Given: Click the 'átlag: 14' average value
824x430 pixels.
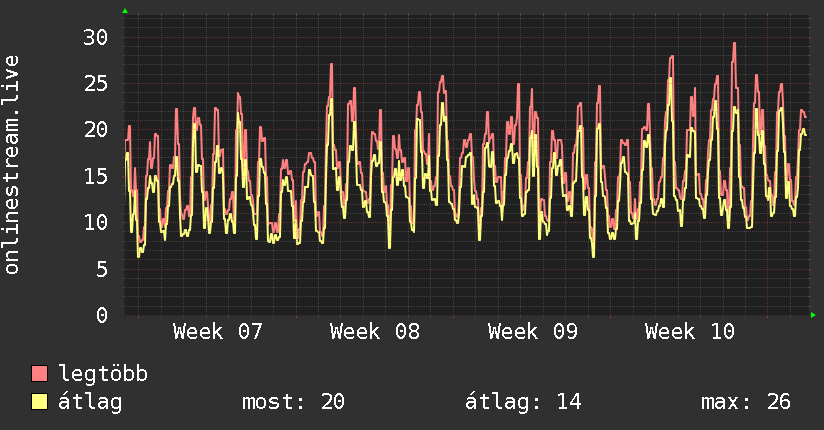Looking at the screenshot, I should point(523,402).
